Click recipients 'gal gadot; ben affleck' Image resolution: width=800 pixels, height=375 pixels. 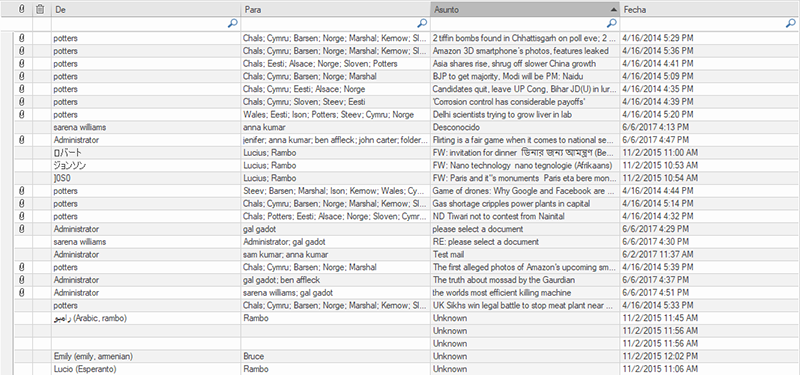(x=282, y=280)
